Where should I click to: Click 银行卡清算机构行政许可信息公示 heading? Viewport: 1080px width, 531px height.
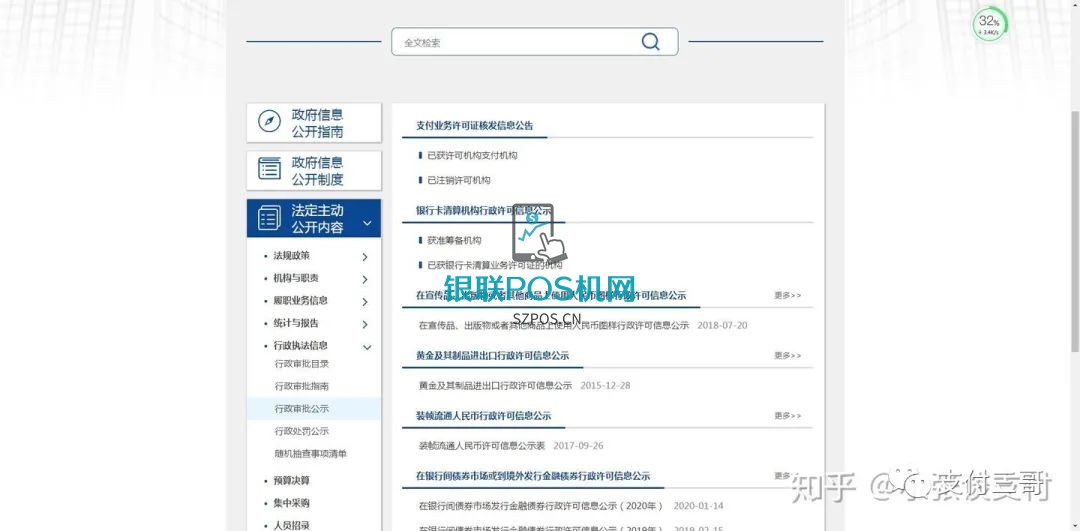point(484,210)
